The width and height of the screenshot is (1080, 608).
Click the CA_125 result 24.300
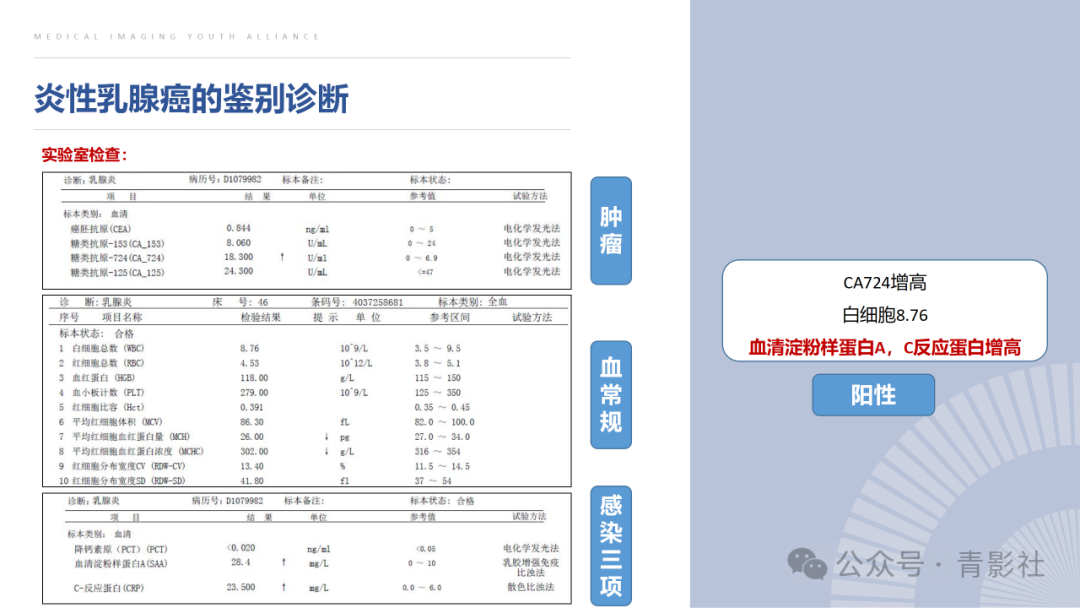tap(239, 271)
